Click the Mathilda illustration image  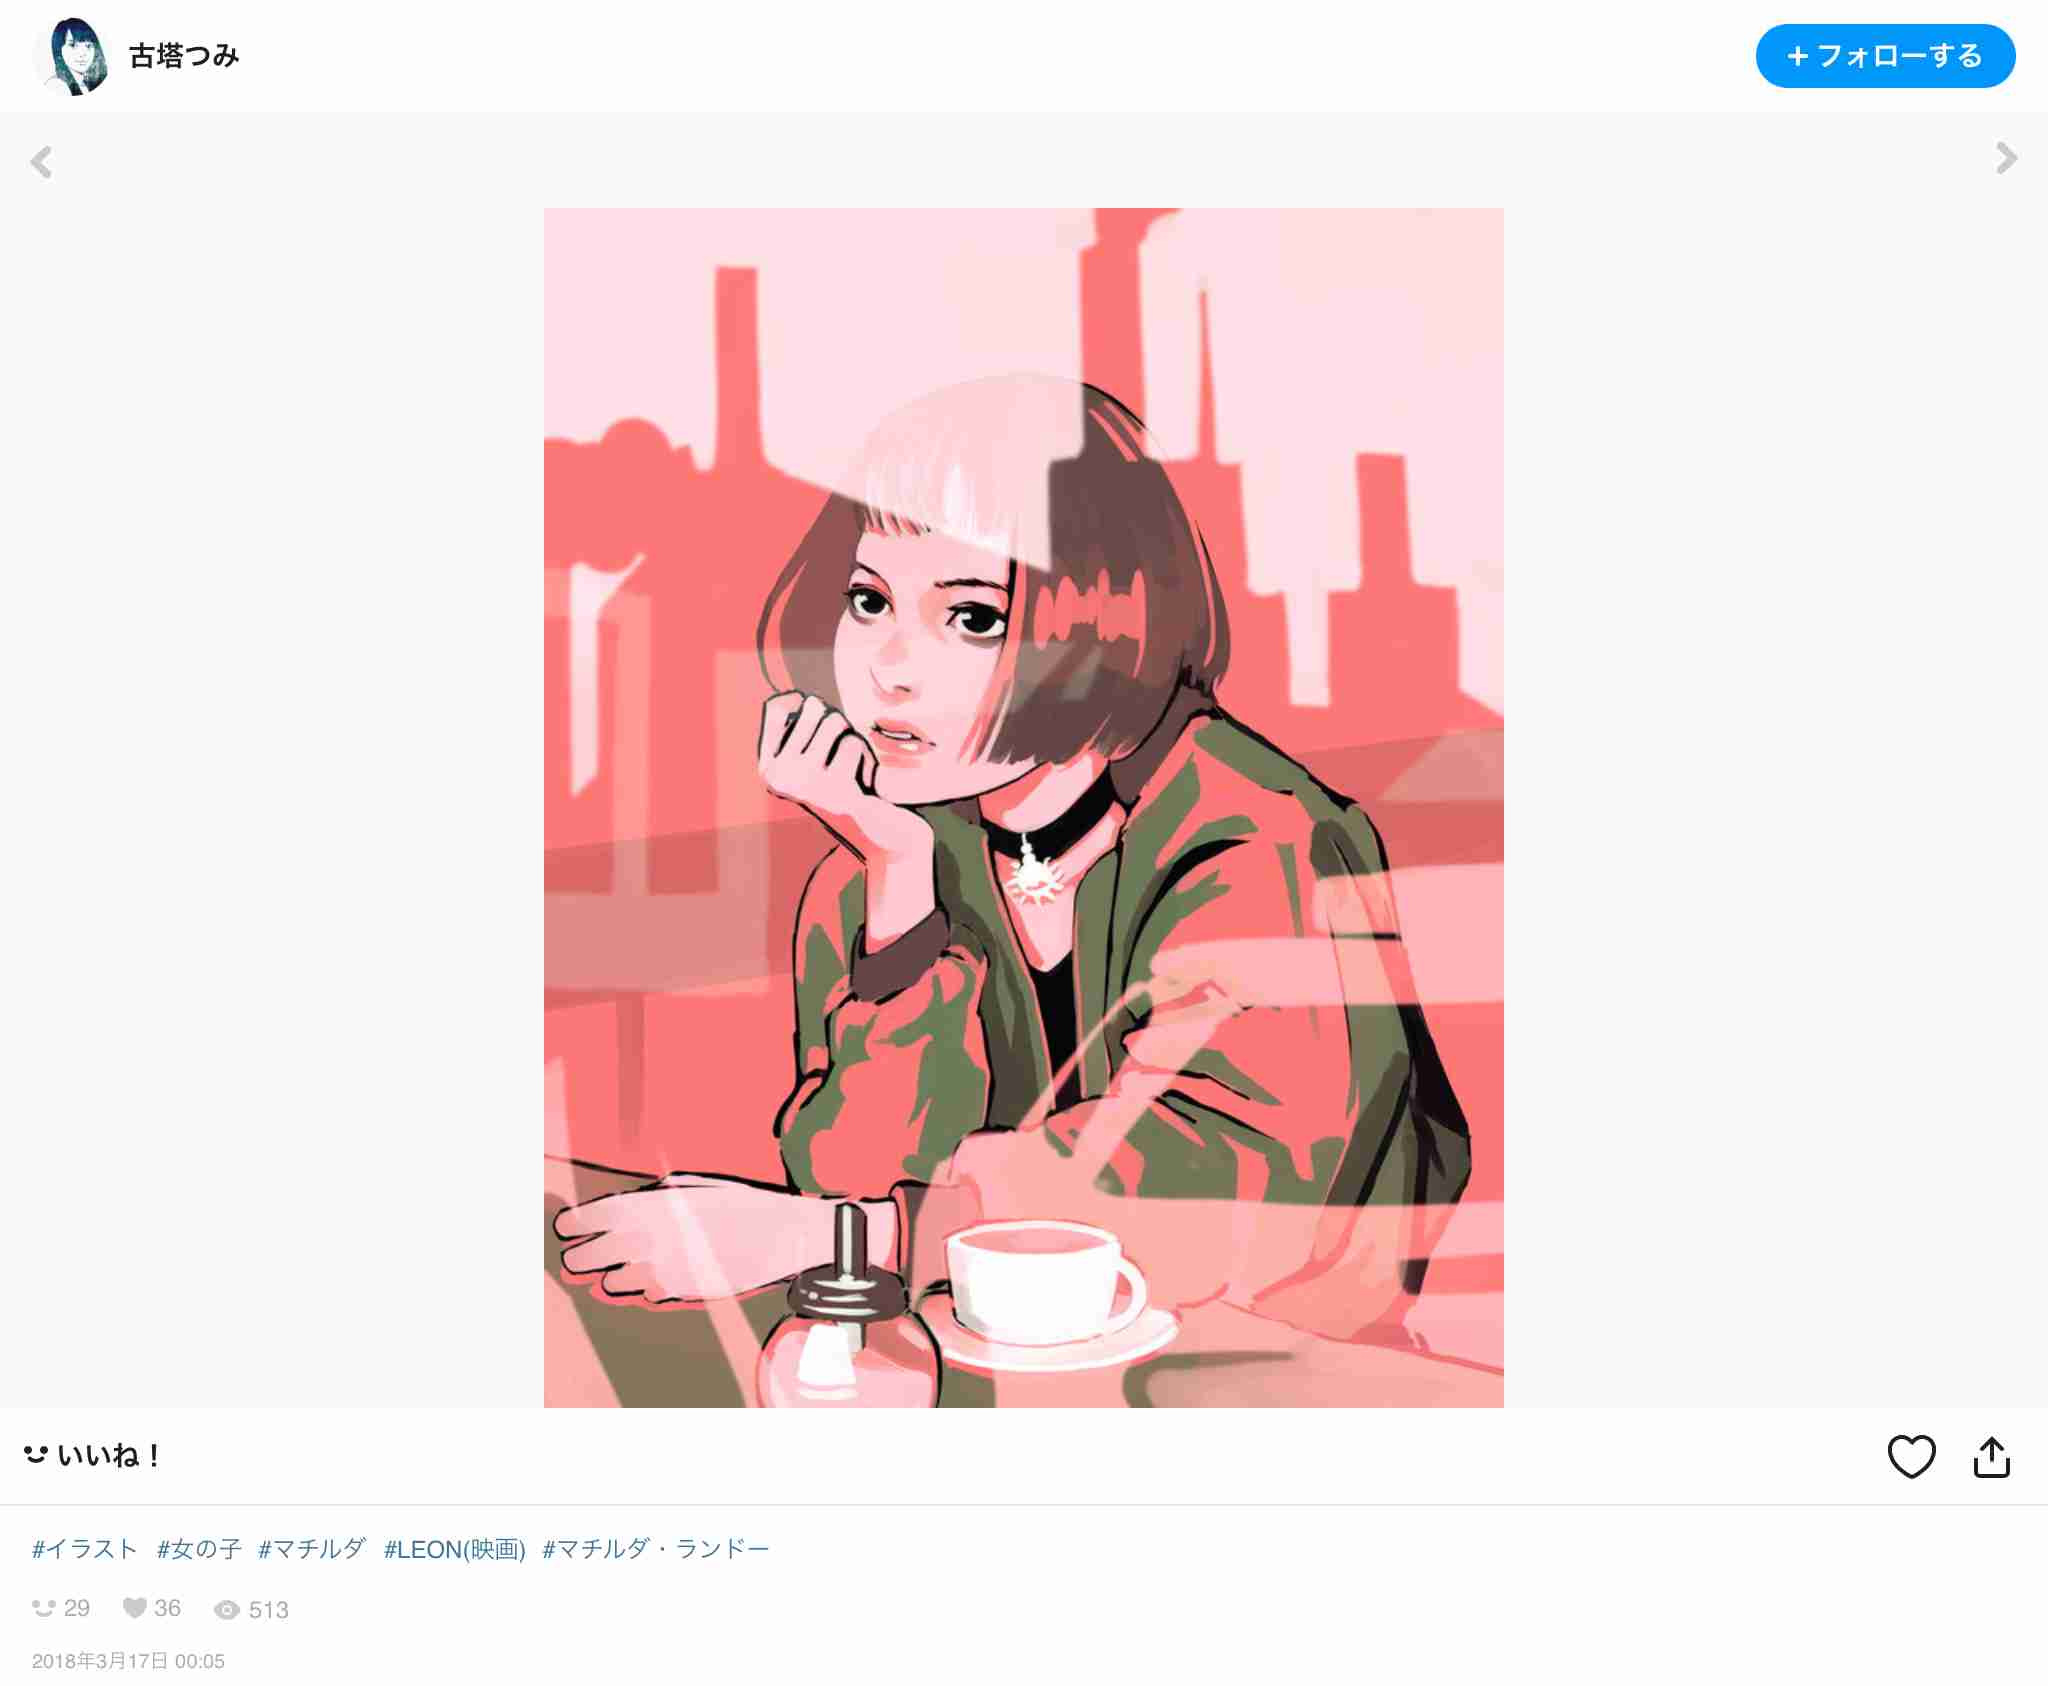(1023, 807)
